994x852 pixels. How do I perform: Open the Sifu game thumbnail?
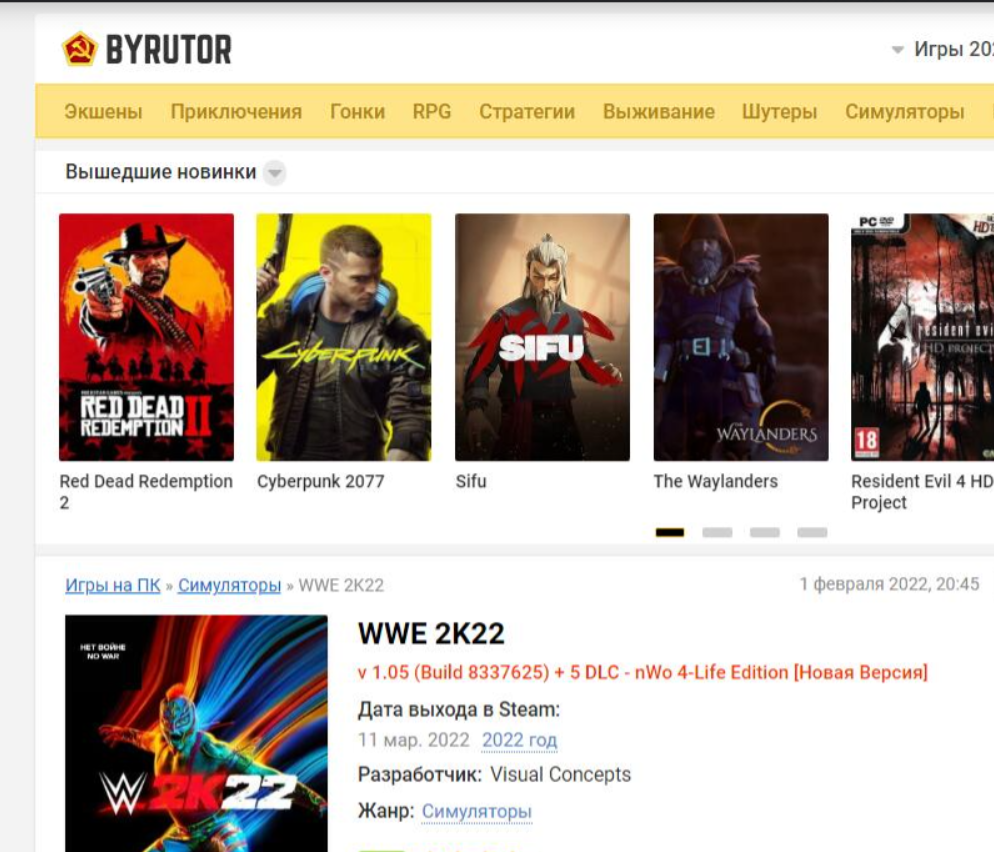[542, 337]
